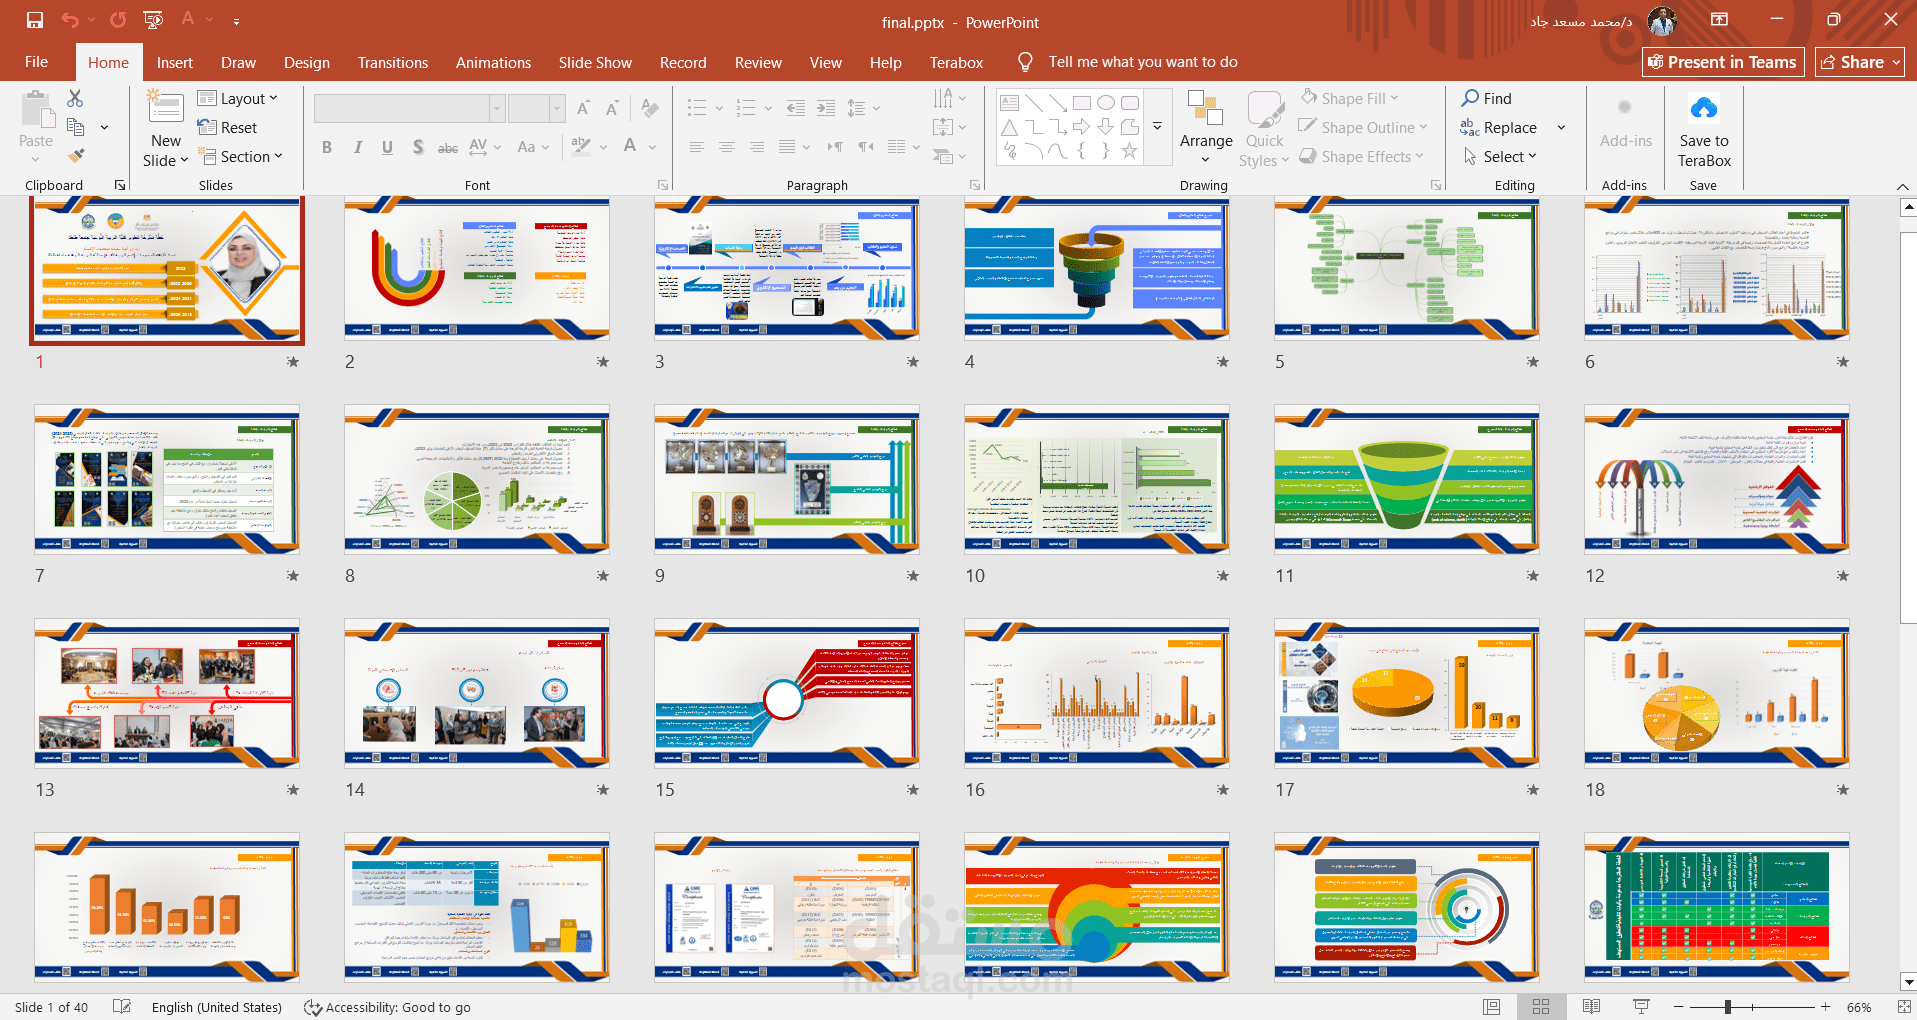This screenshot has width=1917, height=1020.
Task: Open the Terabox tab
Action: tap(956, 62)
